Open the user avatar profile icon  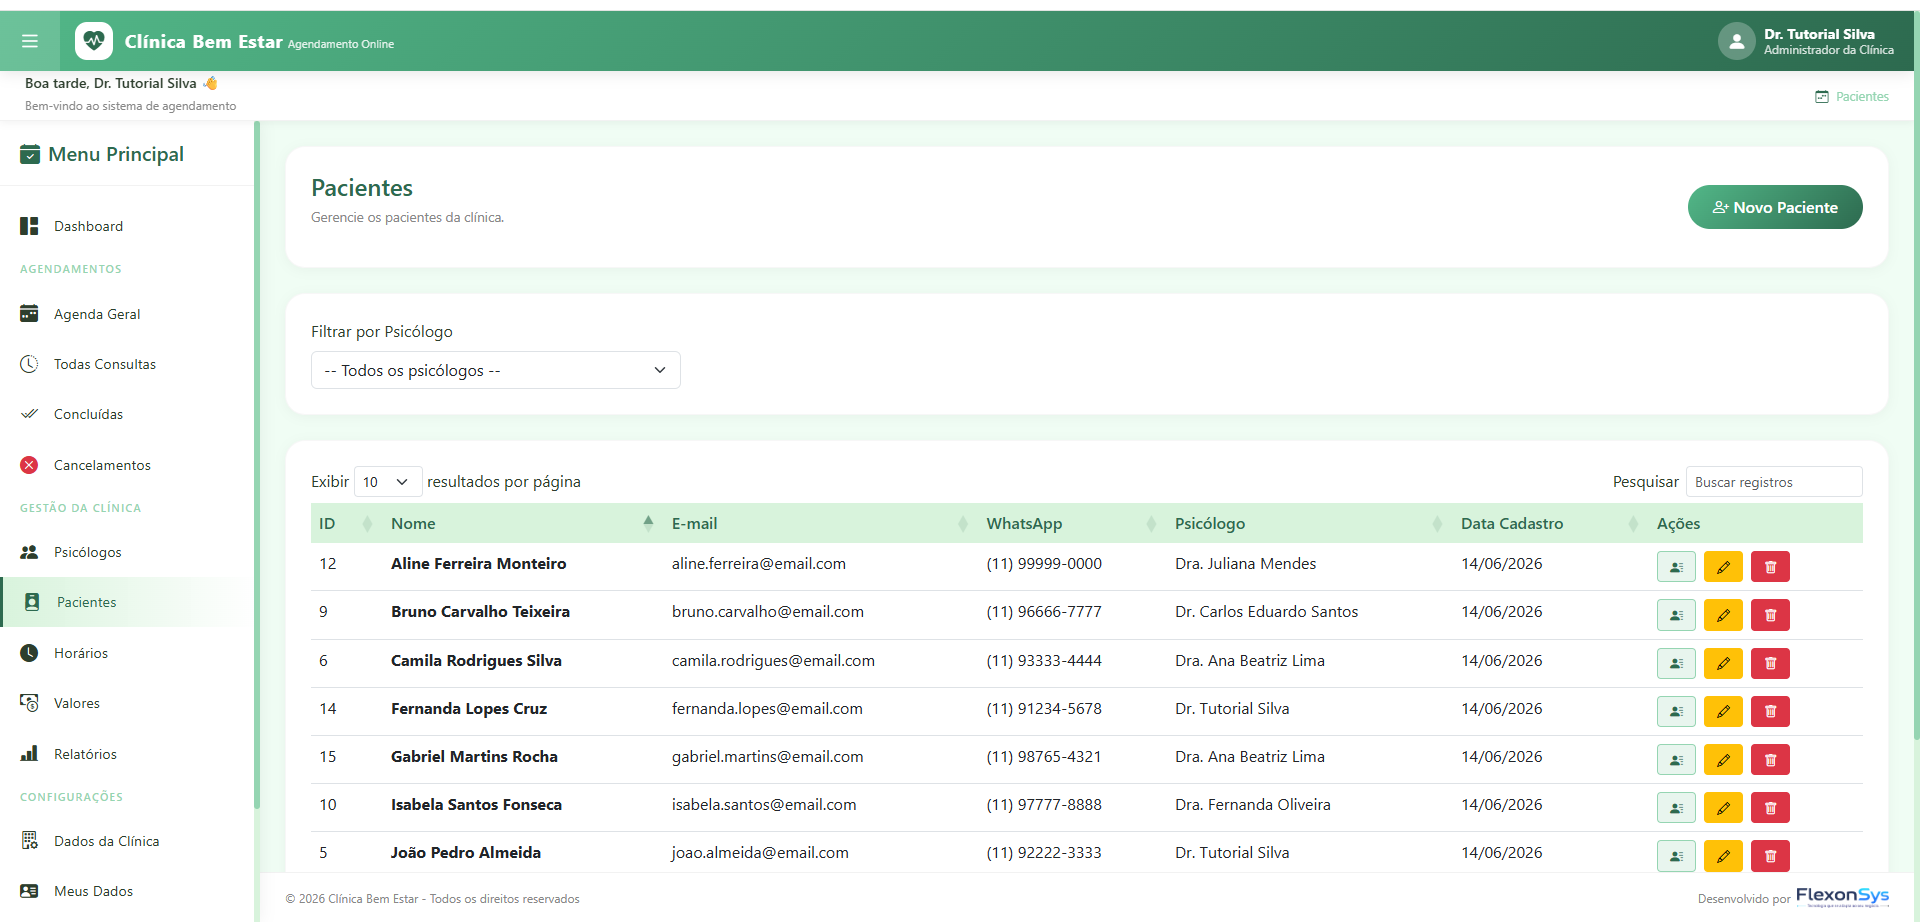[x=1736, y=41]
